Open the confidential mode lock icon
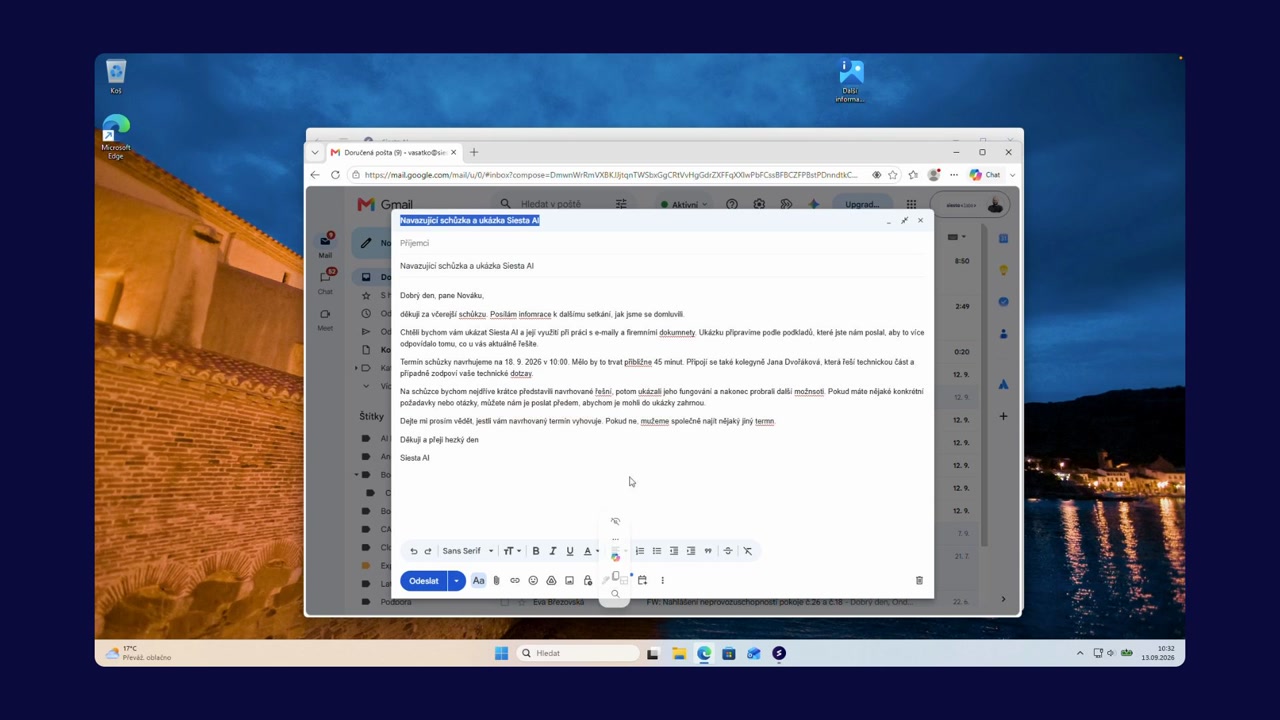 [588, 580]
